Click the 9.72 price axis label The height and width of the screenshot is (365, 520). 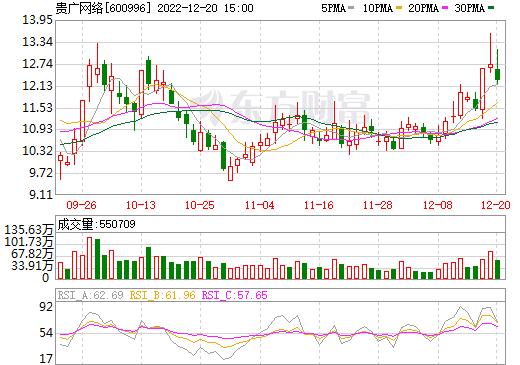(x=41, y=173)
